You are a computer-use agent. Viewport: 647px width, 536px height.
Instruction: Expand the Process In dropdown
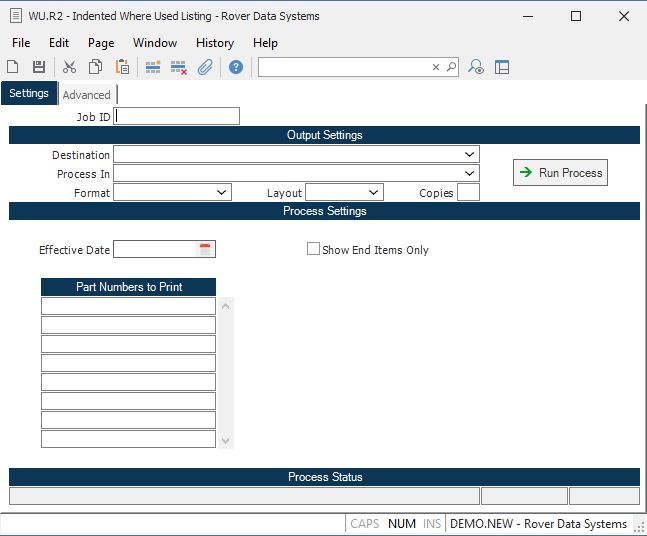pyautogui.click(x=470, y=174)
